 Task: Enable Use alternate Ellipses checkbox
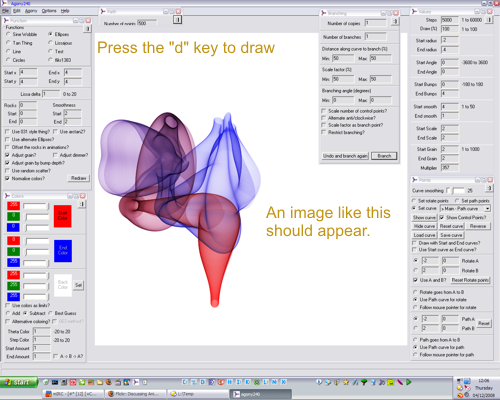pyautogui.click(x=7, y=139)
